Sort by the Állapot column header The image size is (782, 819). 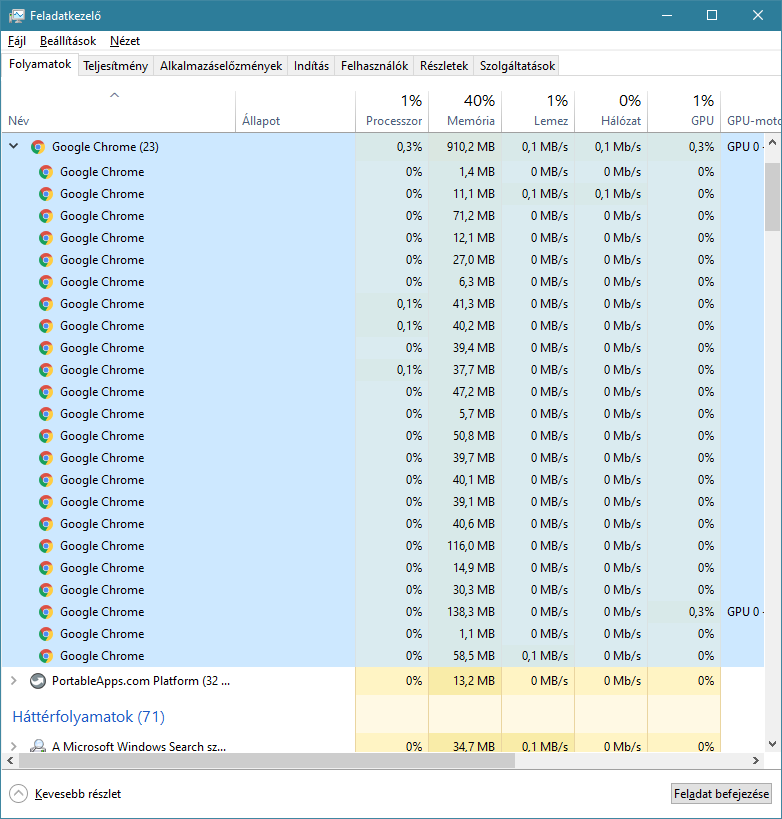296,111
